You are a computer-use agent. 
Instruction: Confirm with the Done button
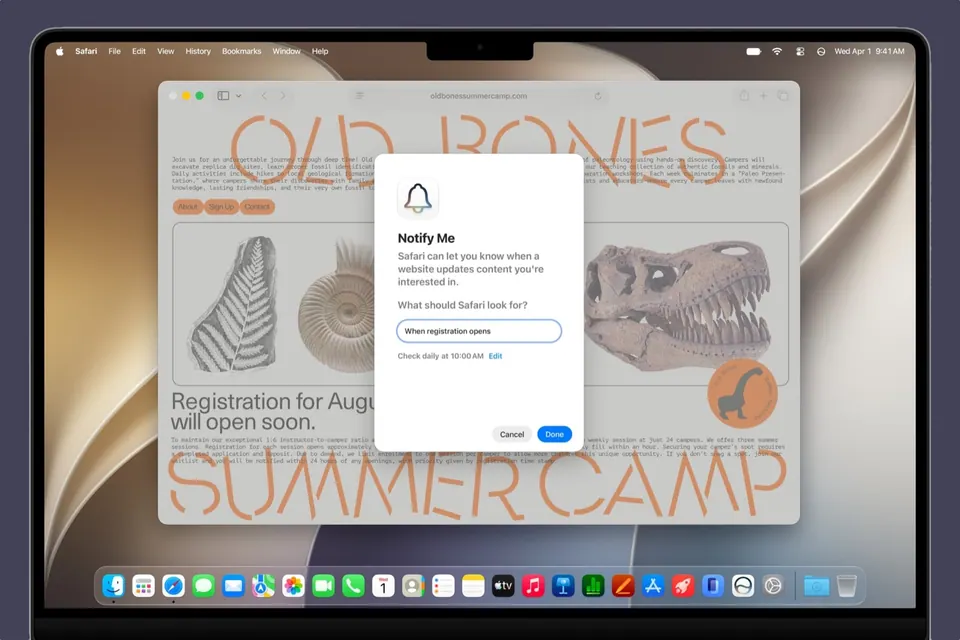point(555,434)
